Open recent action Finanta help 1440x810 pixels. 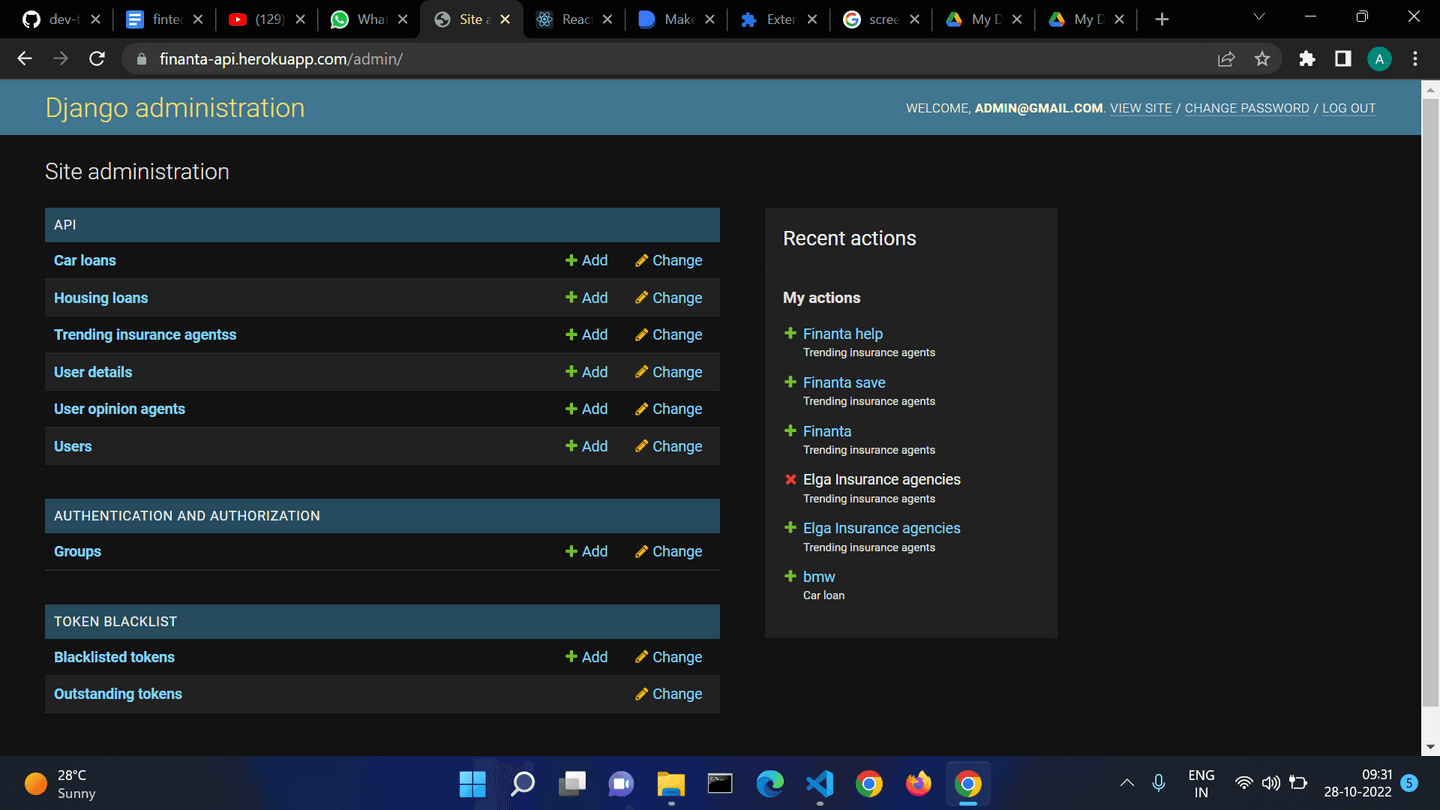[x=843, y=334]
